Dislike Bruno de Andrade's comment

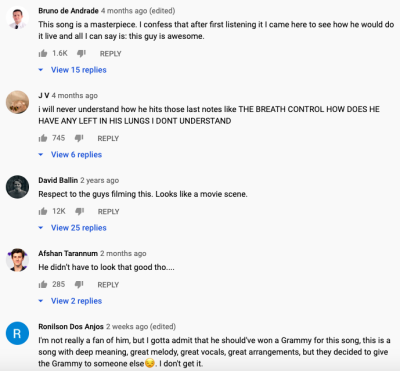pos(81,53)
